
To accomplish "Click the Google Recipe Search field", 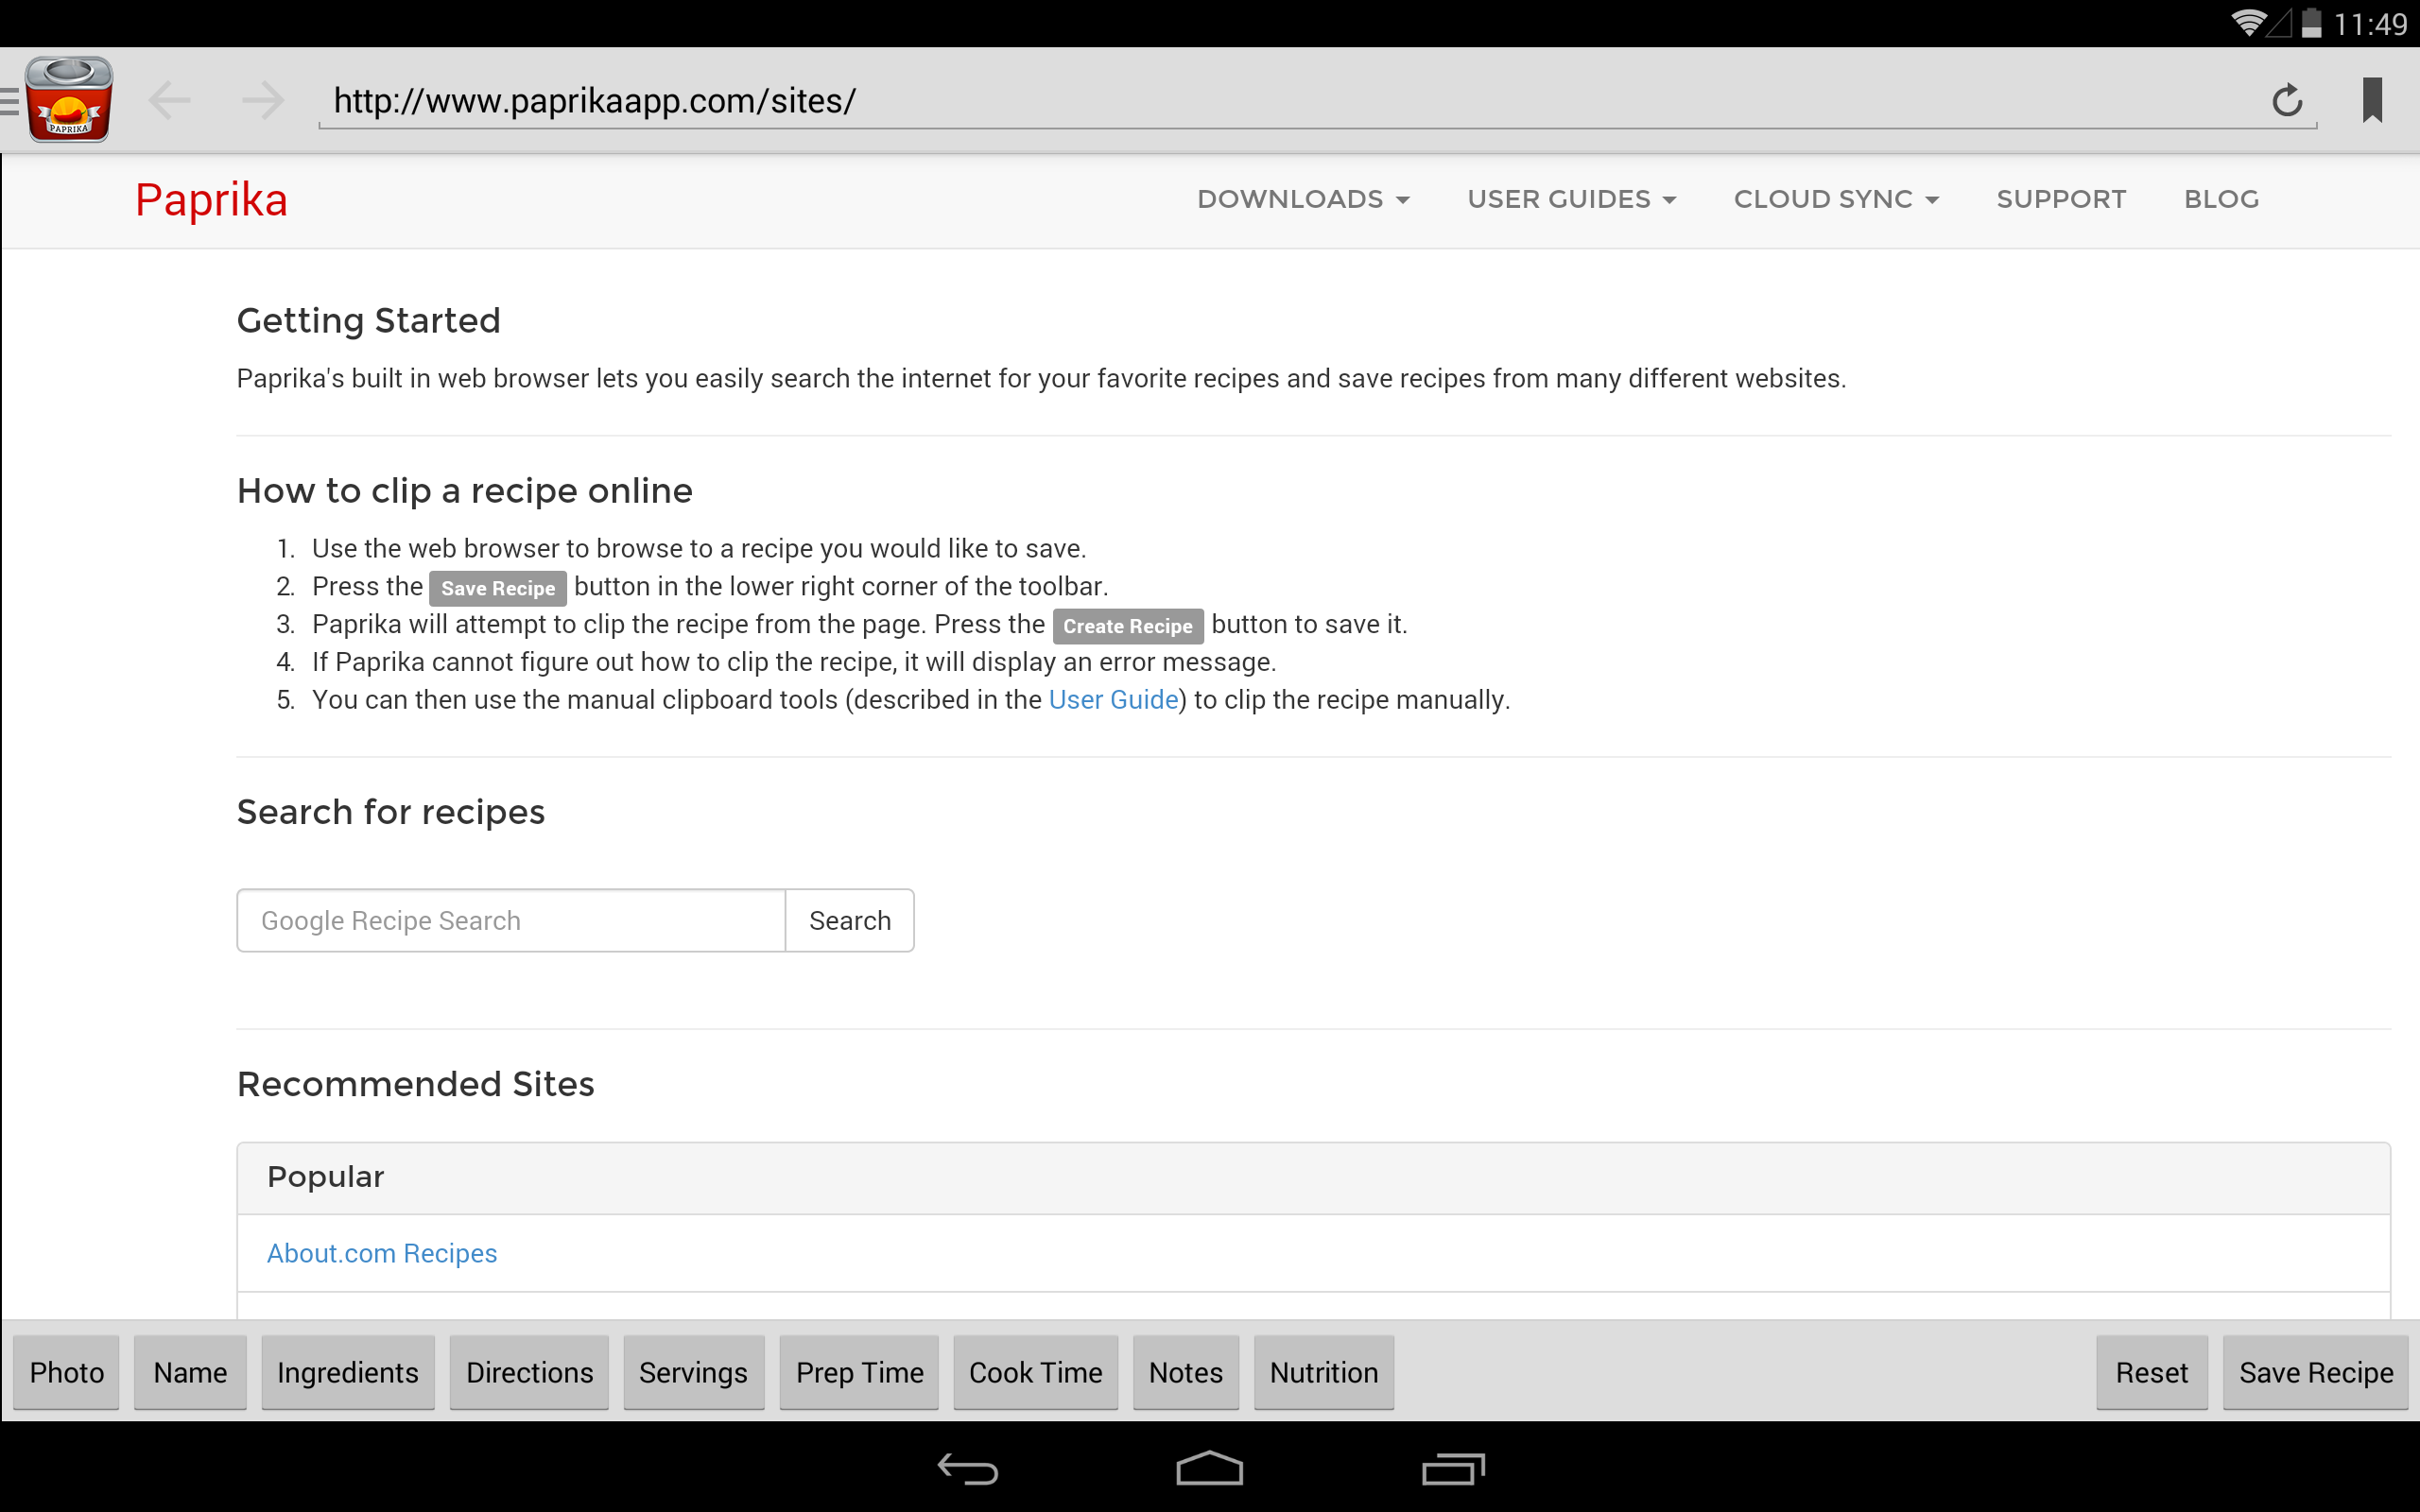I will click(x=511, y=920).
